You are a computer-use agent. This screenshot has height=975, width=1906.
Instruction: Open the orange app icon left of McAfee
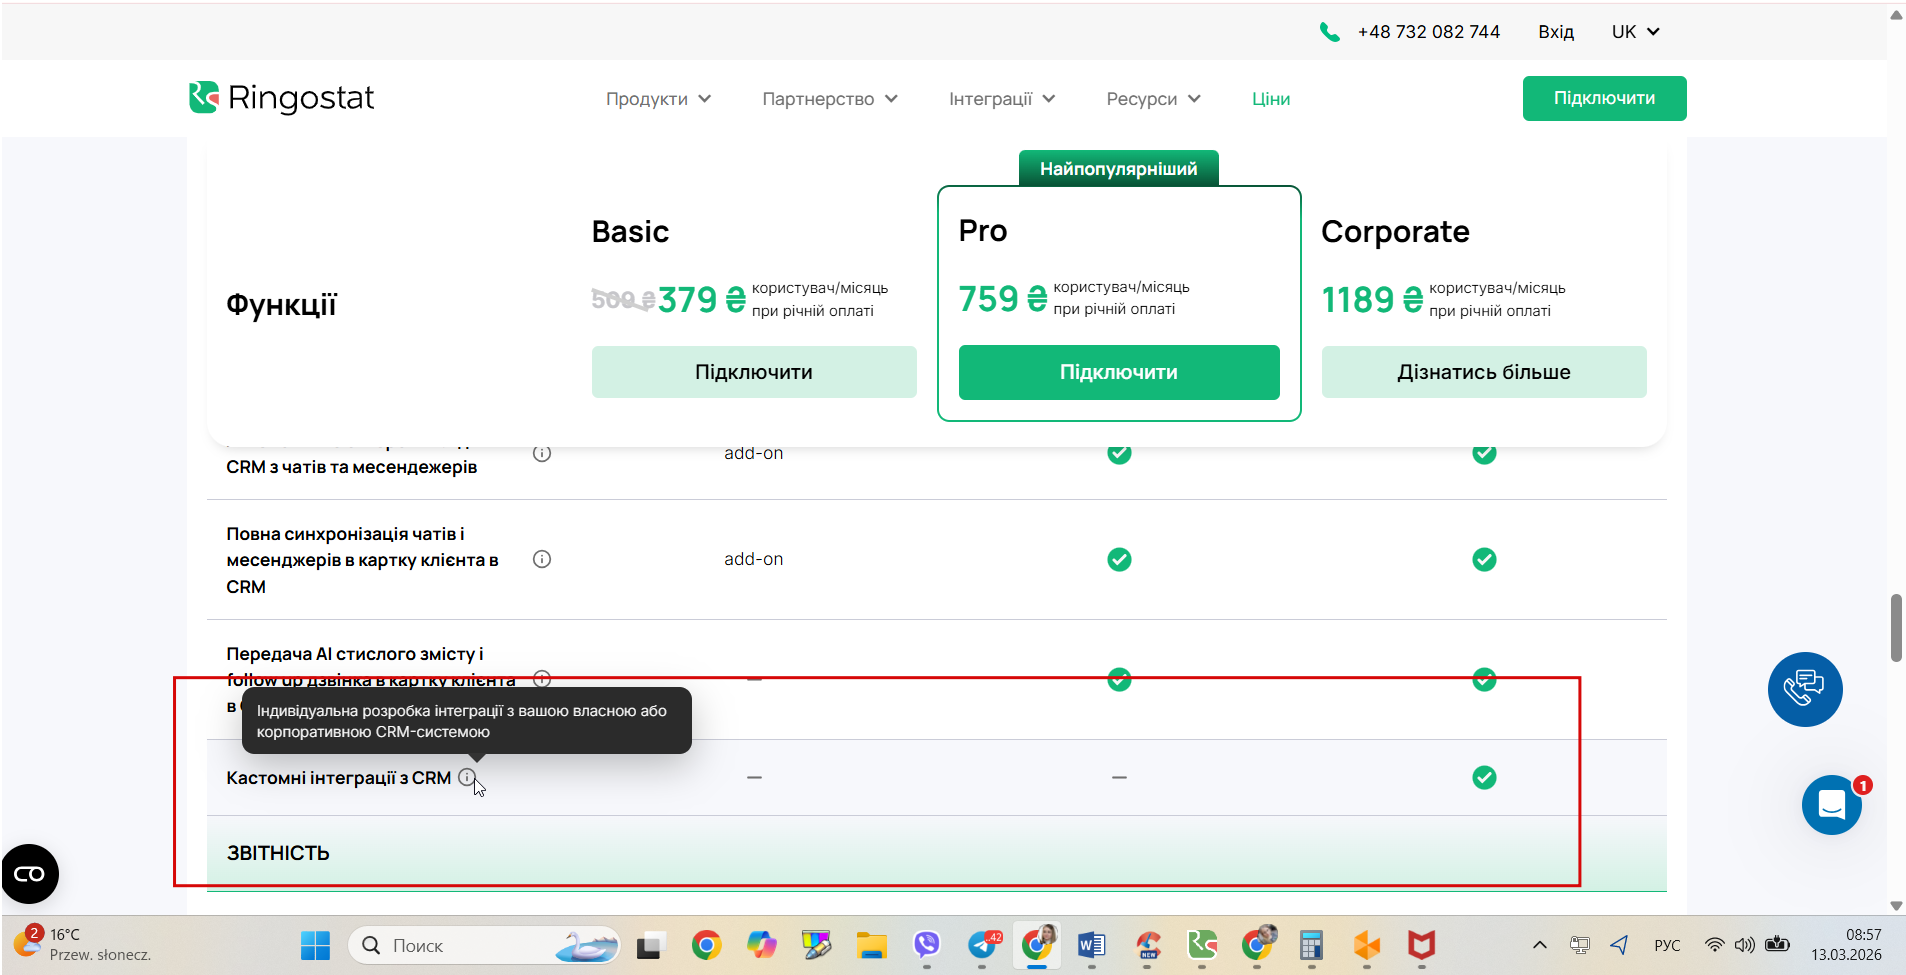click(x=1366, y=945)
